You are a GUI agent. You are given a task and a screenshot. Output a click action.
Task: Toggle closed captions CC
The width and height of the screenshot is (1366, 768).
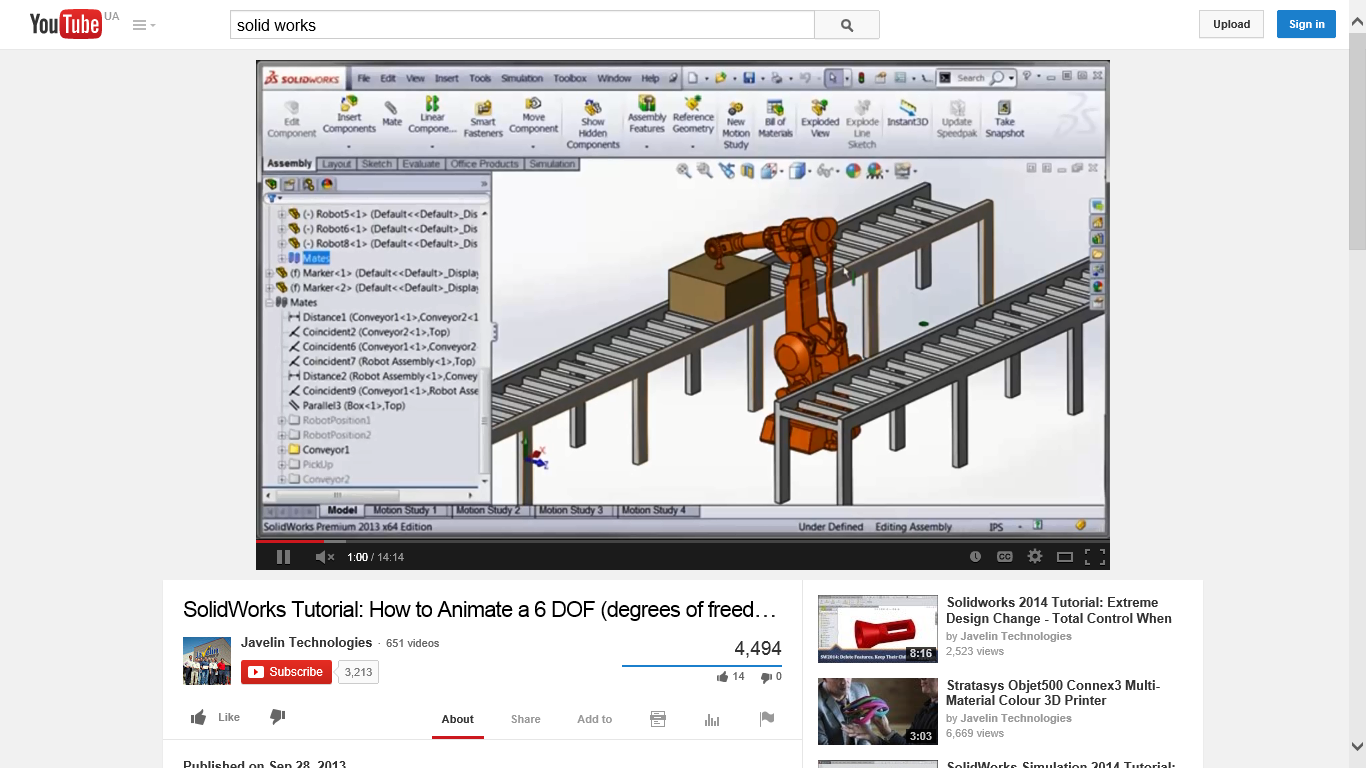(1005, 557)
